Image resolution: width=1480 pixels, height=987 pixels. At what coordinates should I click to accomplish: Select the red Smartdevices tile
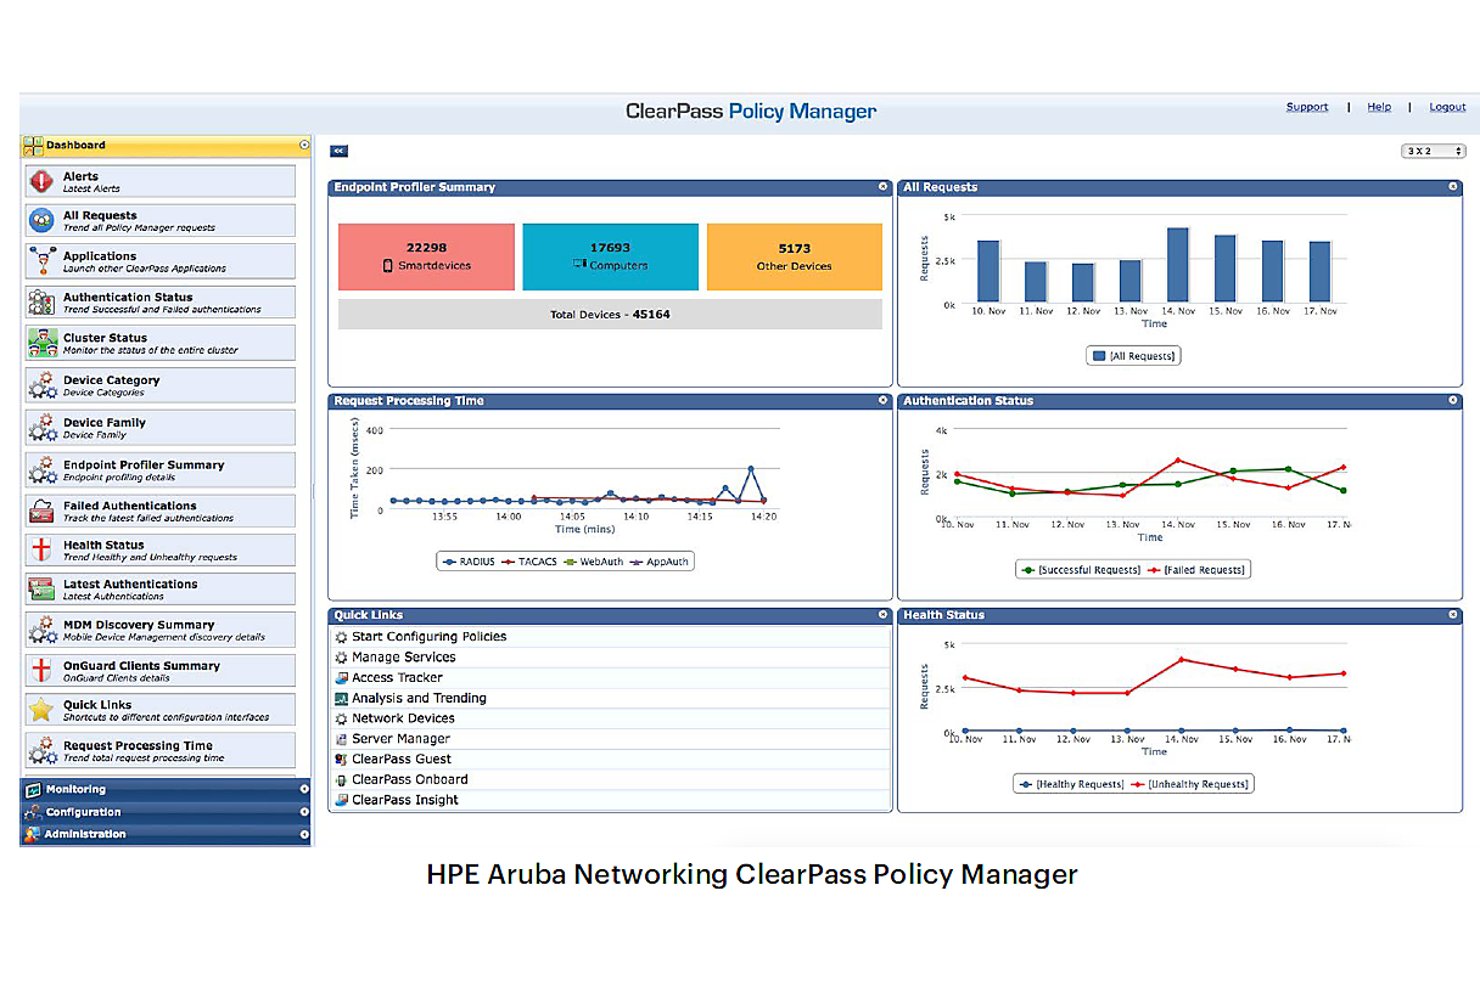tap(426, 257)
